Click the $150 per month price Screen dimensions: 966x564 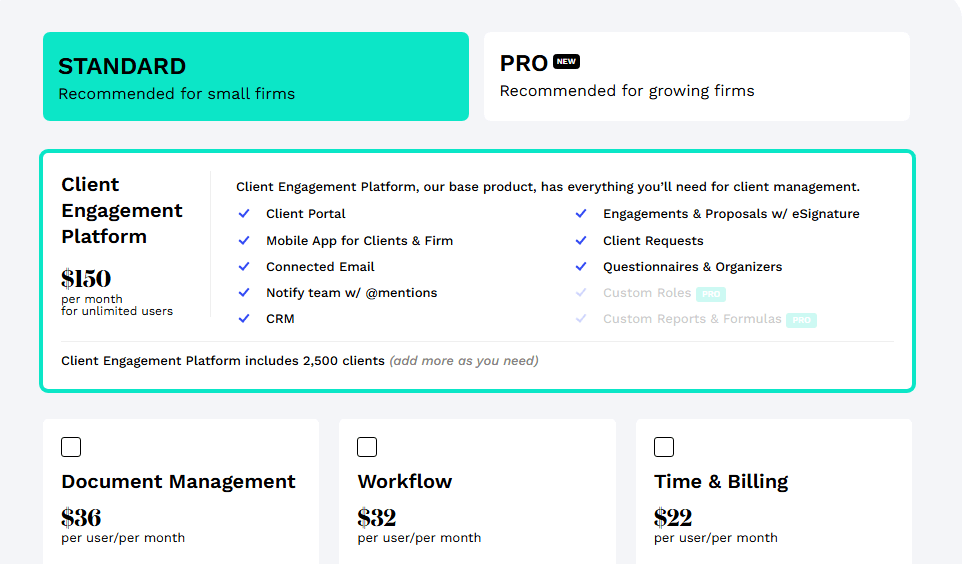(x=86, y=279)
